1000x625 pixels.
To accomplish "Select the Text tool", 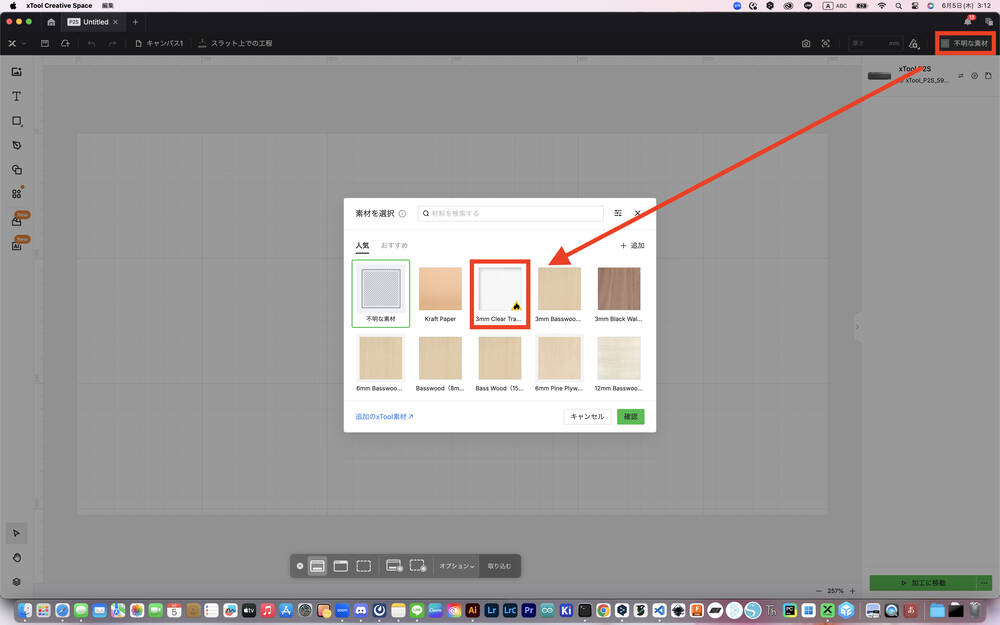I will coord(17,96).
